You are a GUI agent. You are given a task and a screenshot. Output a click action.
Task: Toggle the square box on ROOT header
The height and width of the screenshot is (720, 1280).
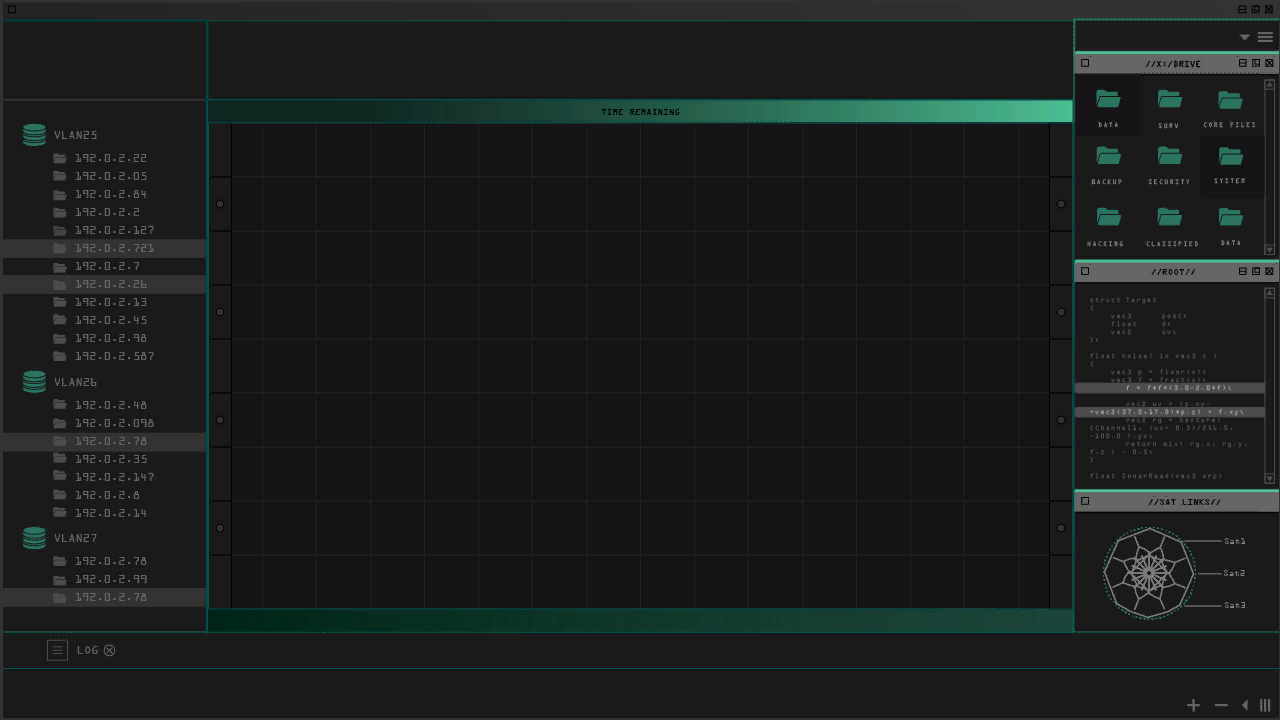pos(1085,271)
